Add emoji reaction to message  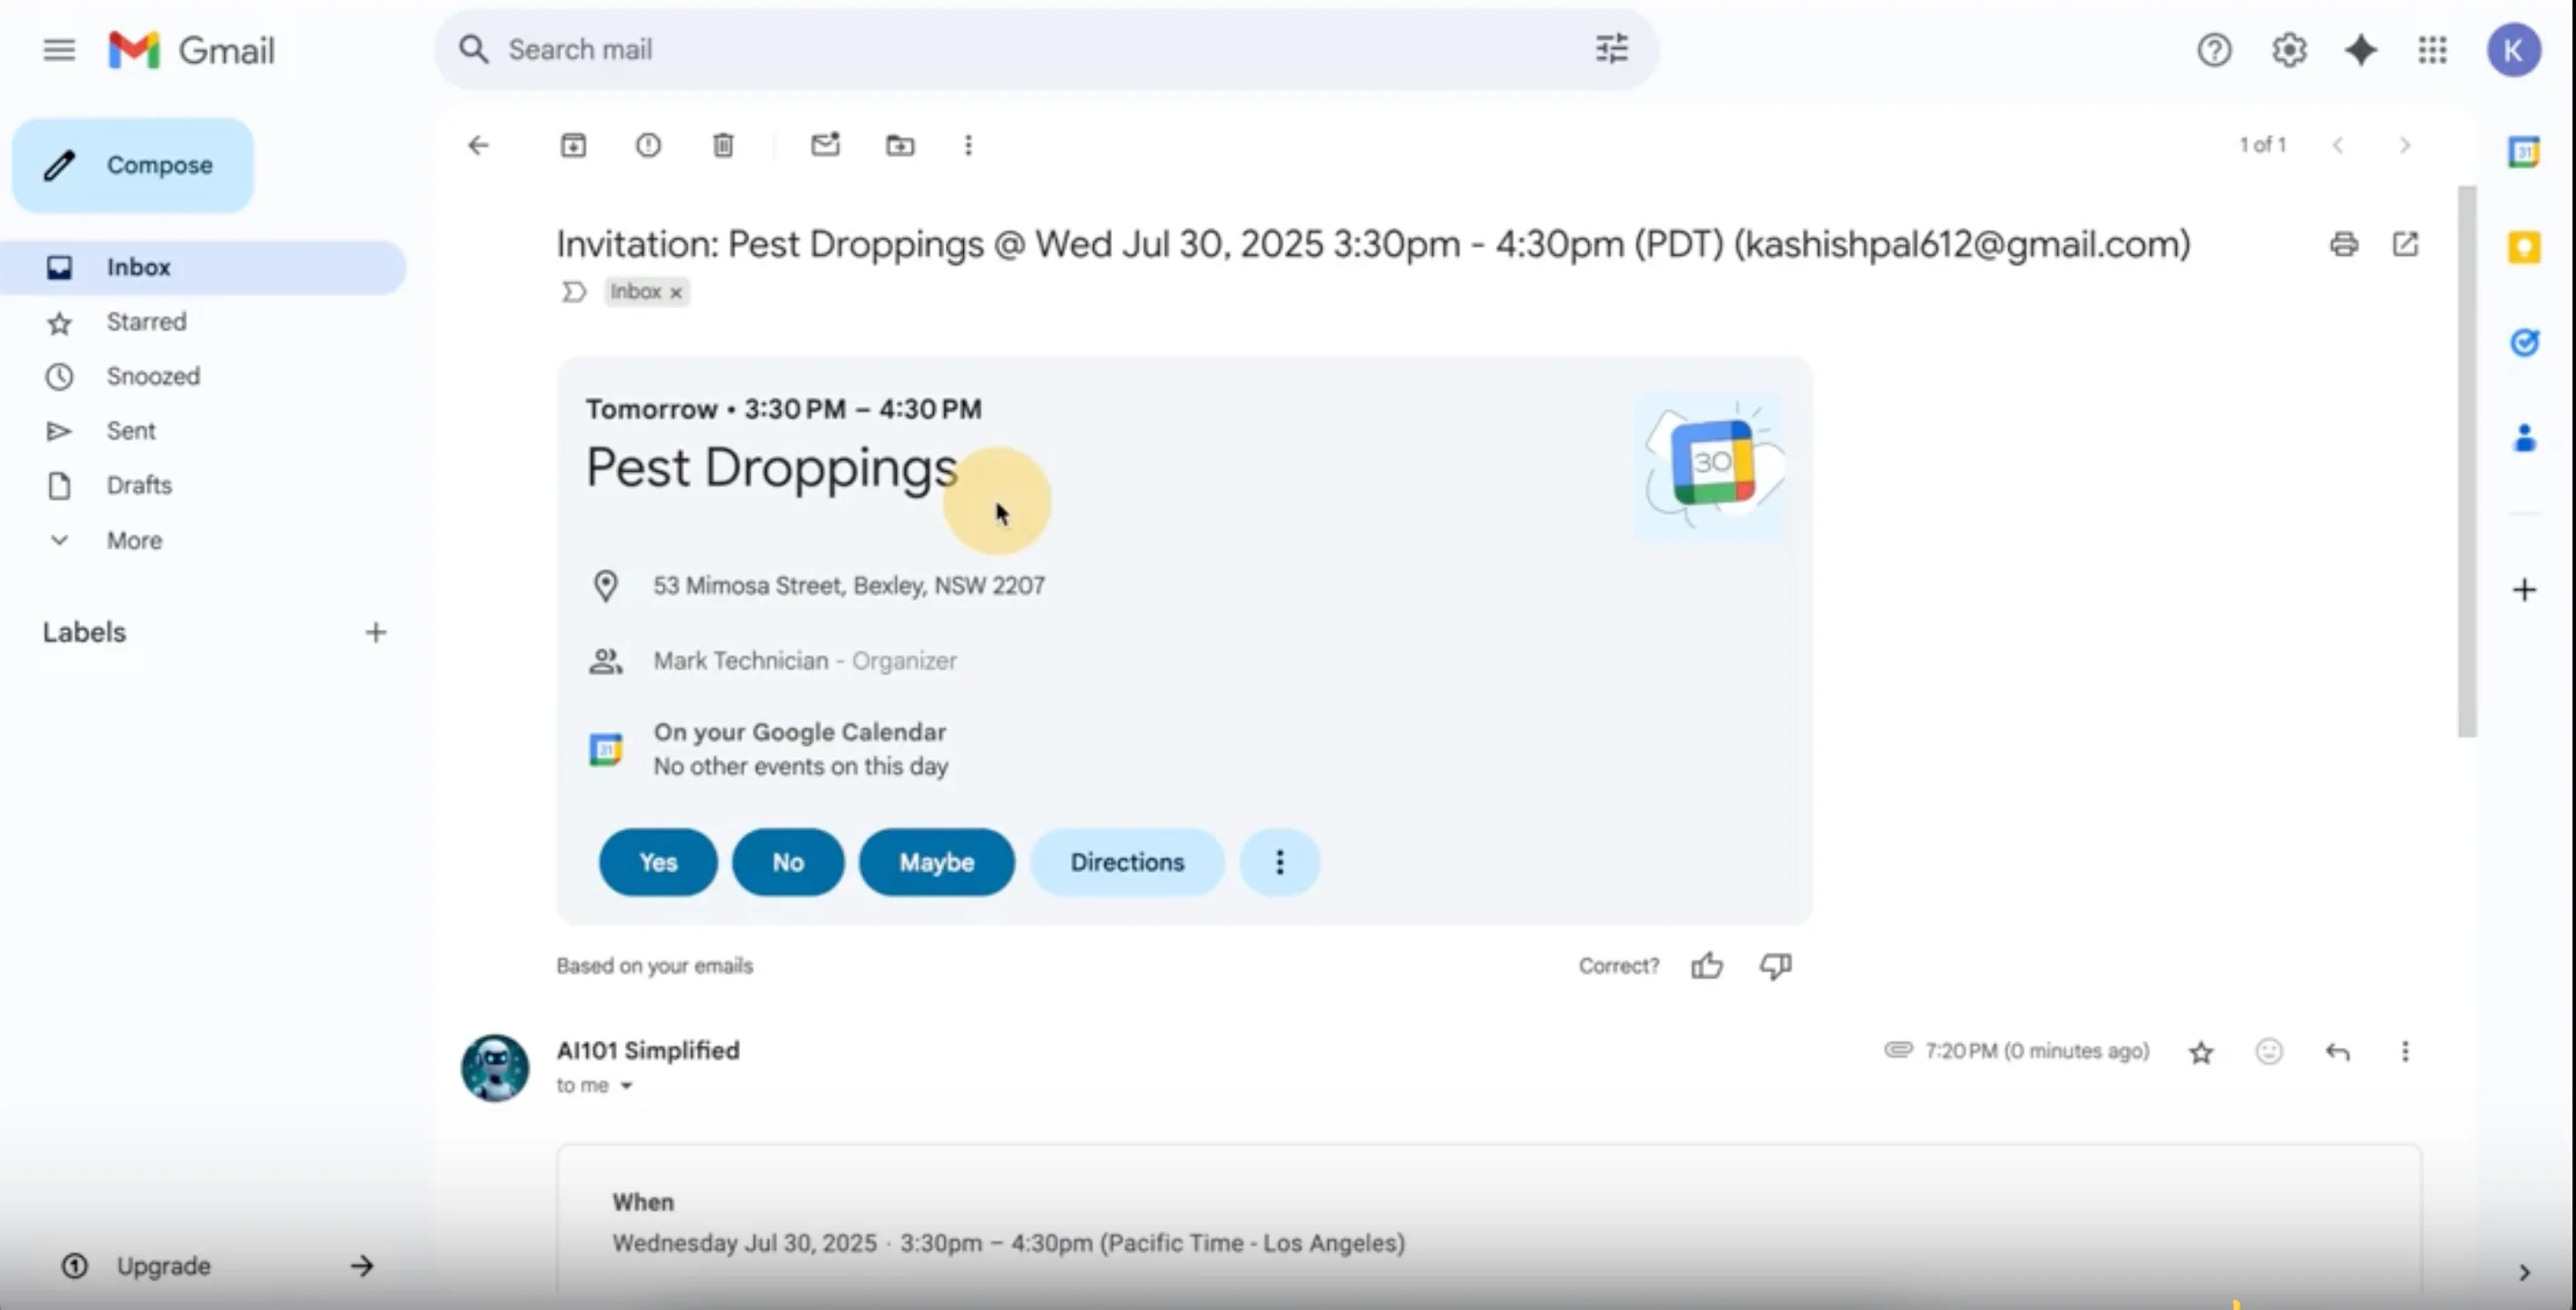(x=2269, y=1052)
